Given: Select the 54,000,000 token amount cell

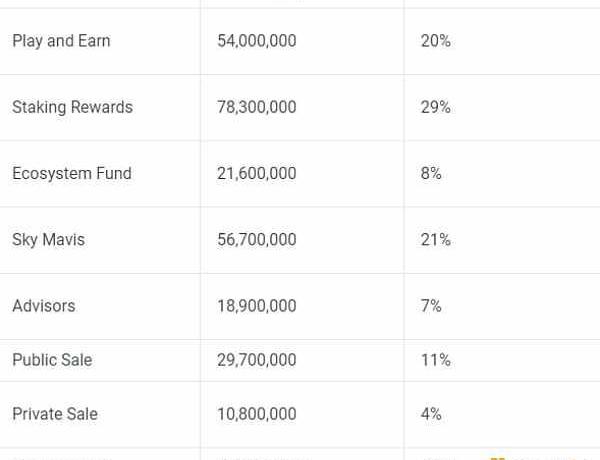Looking at the screenshot, I should [x=256, y=41].
